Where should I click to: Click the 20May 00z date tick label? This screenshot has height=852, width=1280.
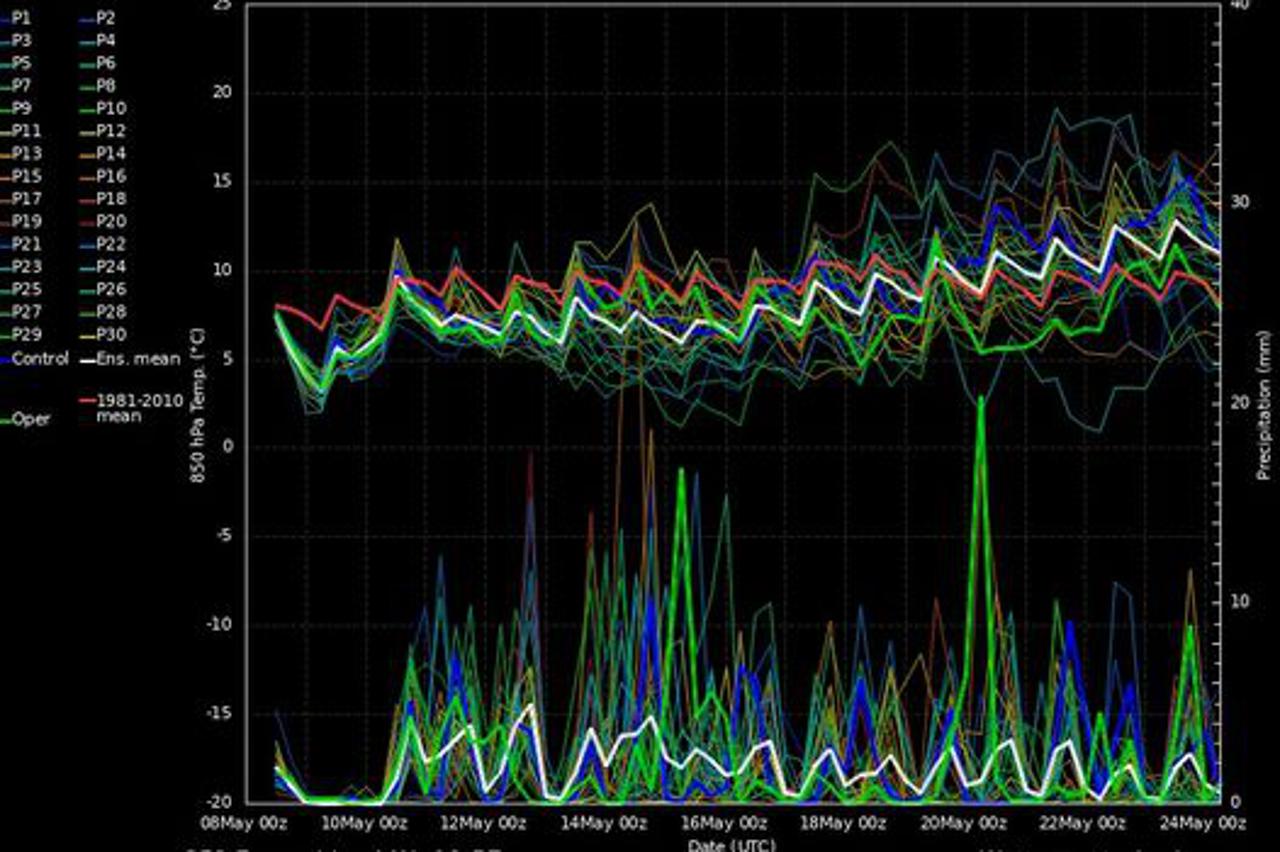pyautogui.click(x=966, y=823)
